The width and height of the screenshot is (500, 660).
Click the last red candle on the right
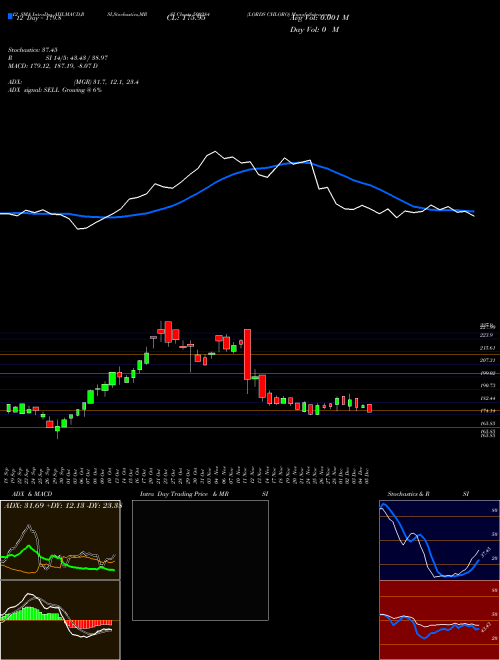point(370,408)
